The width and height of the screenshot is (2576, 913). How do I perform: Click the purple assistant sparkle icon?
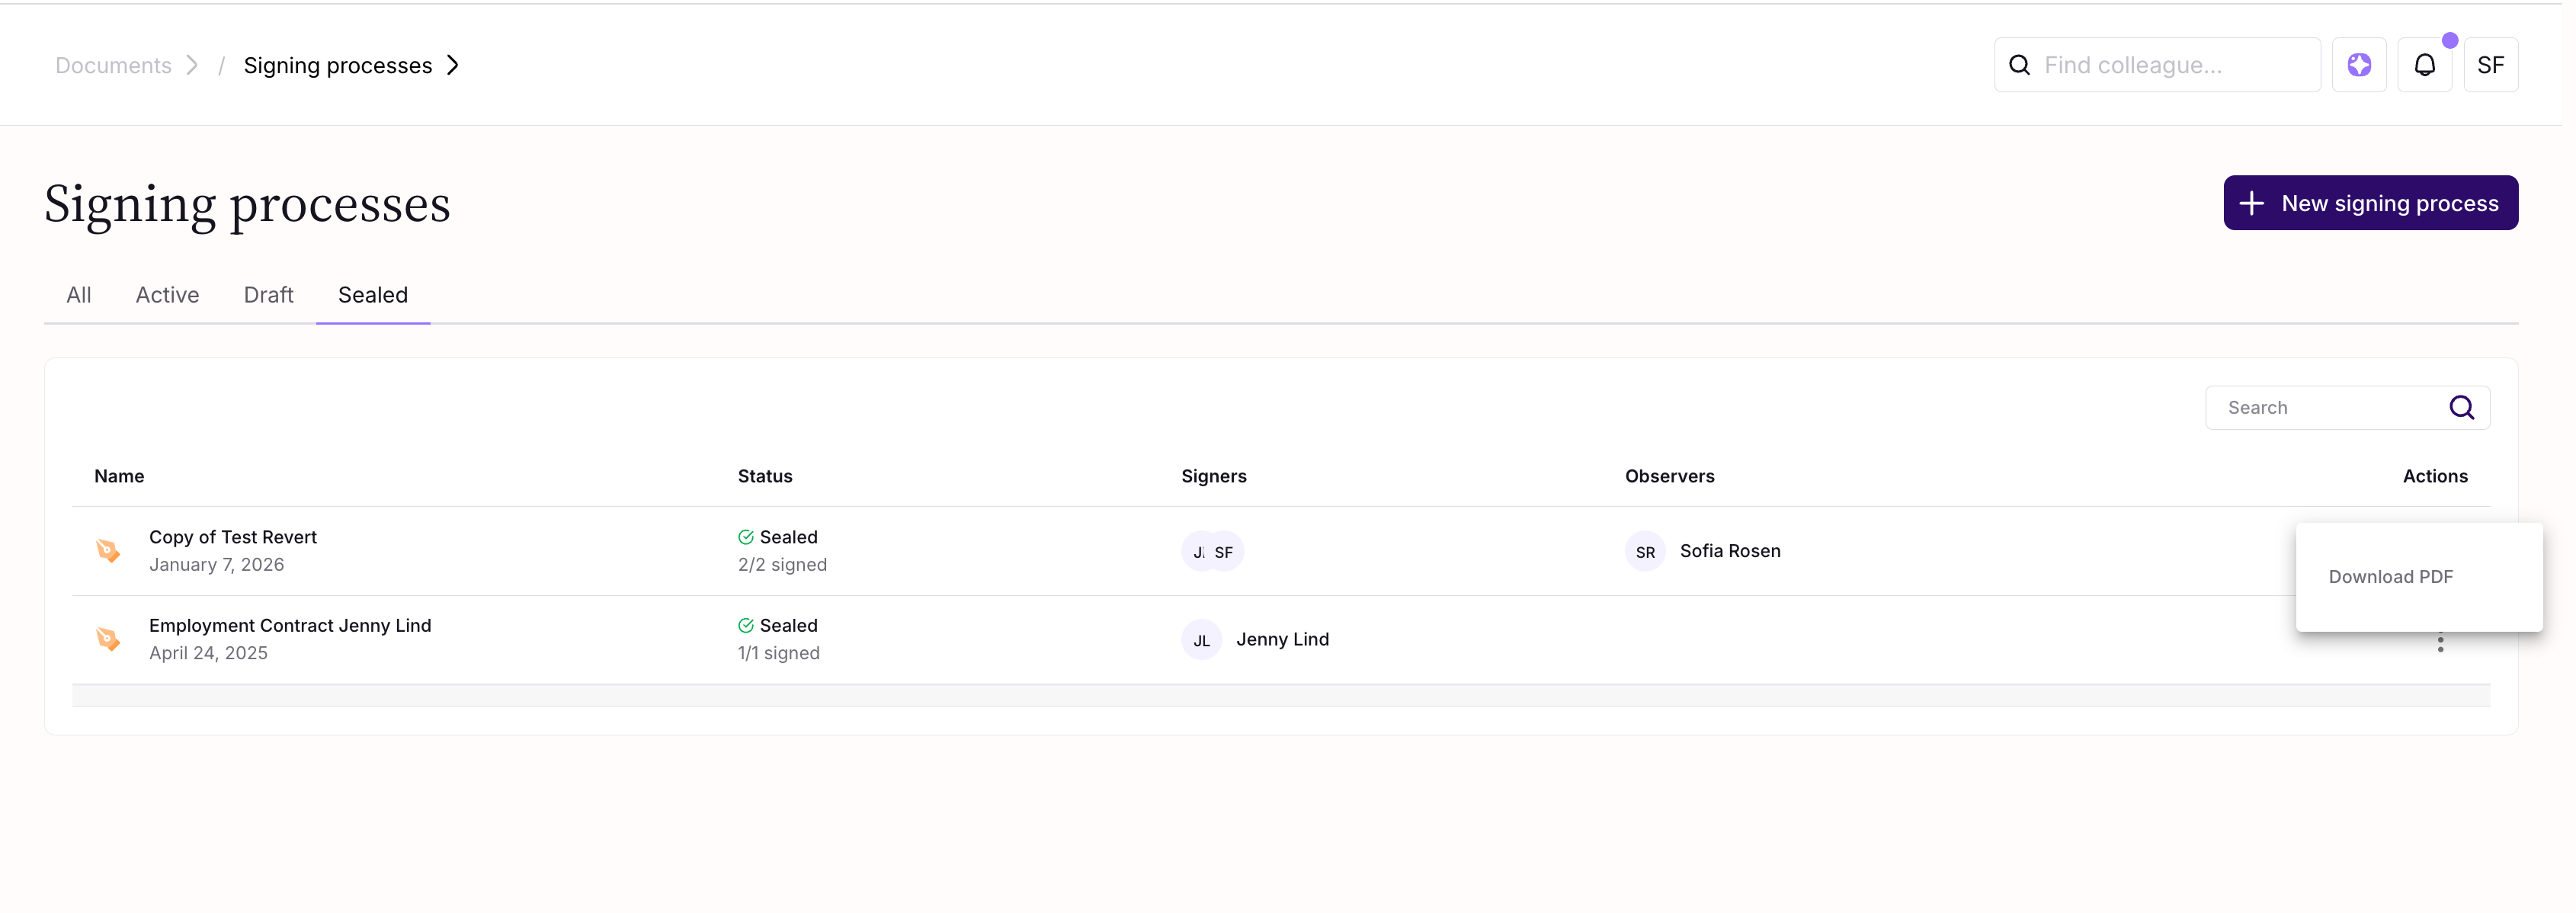2359,65
